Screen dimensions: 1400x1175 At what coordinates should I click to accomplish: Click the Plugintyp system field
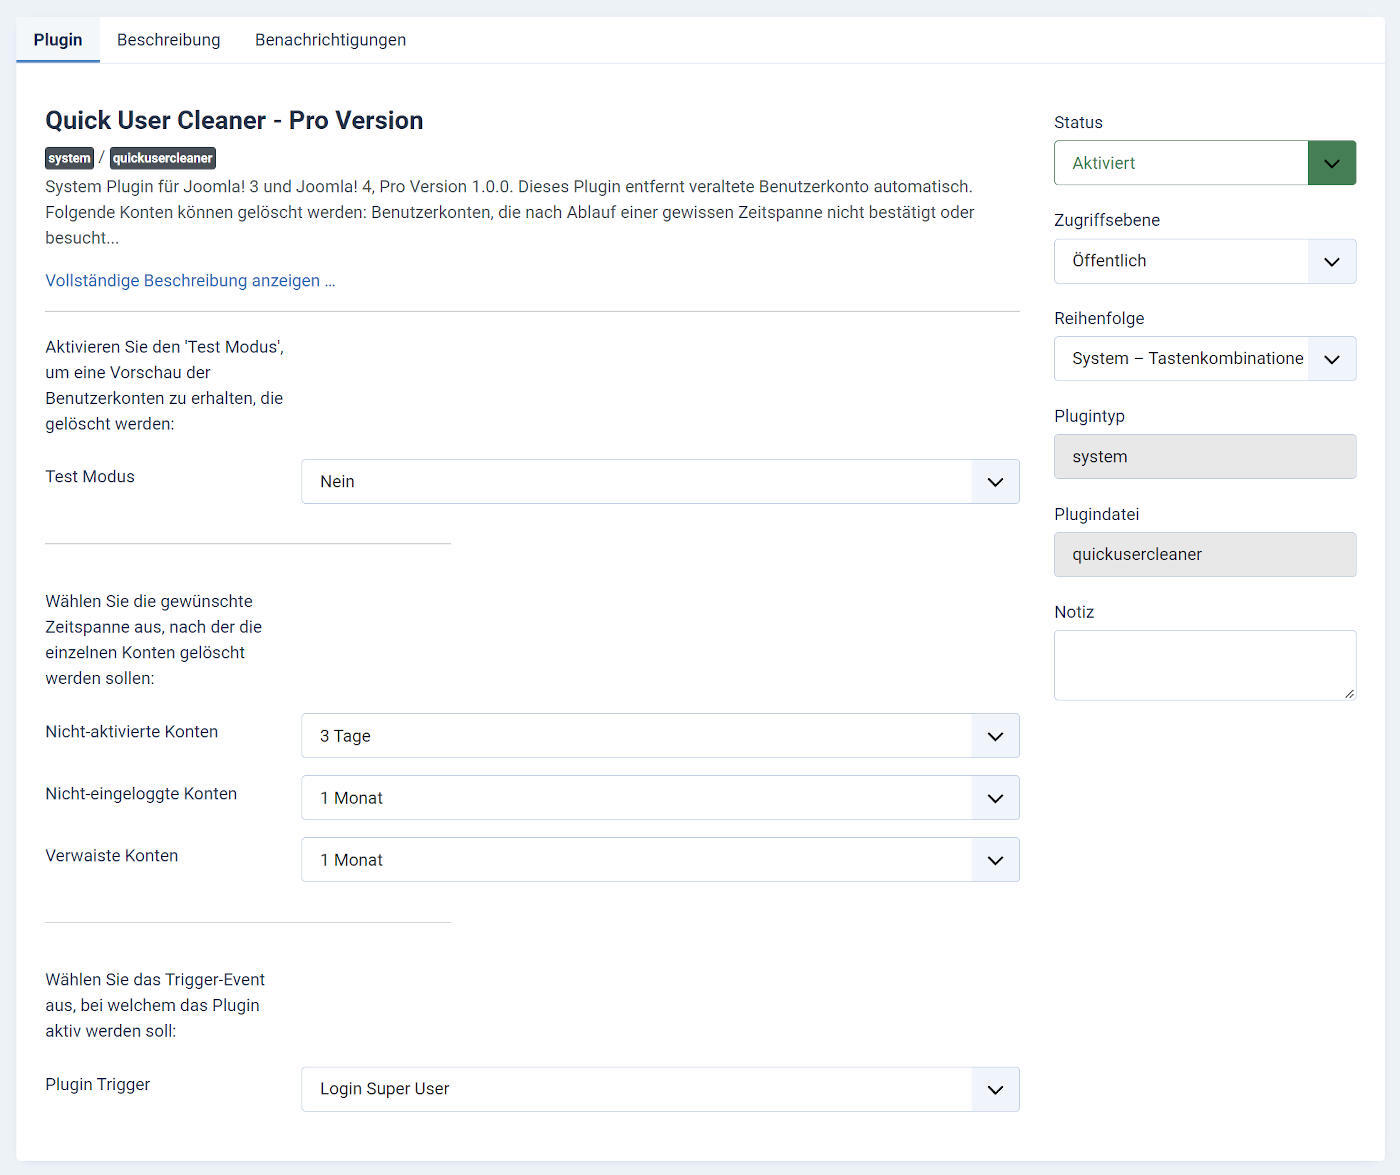[1204, 457]
